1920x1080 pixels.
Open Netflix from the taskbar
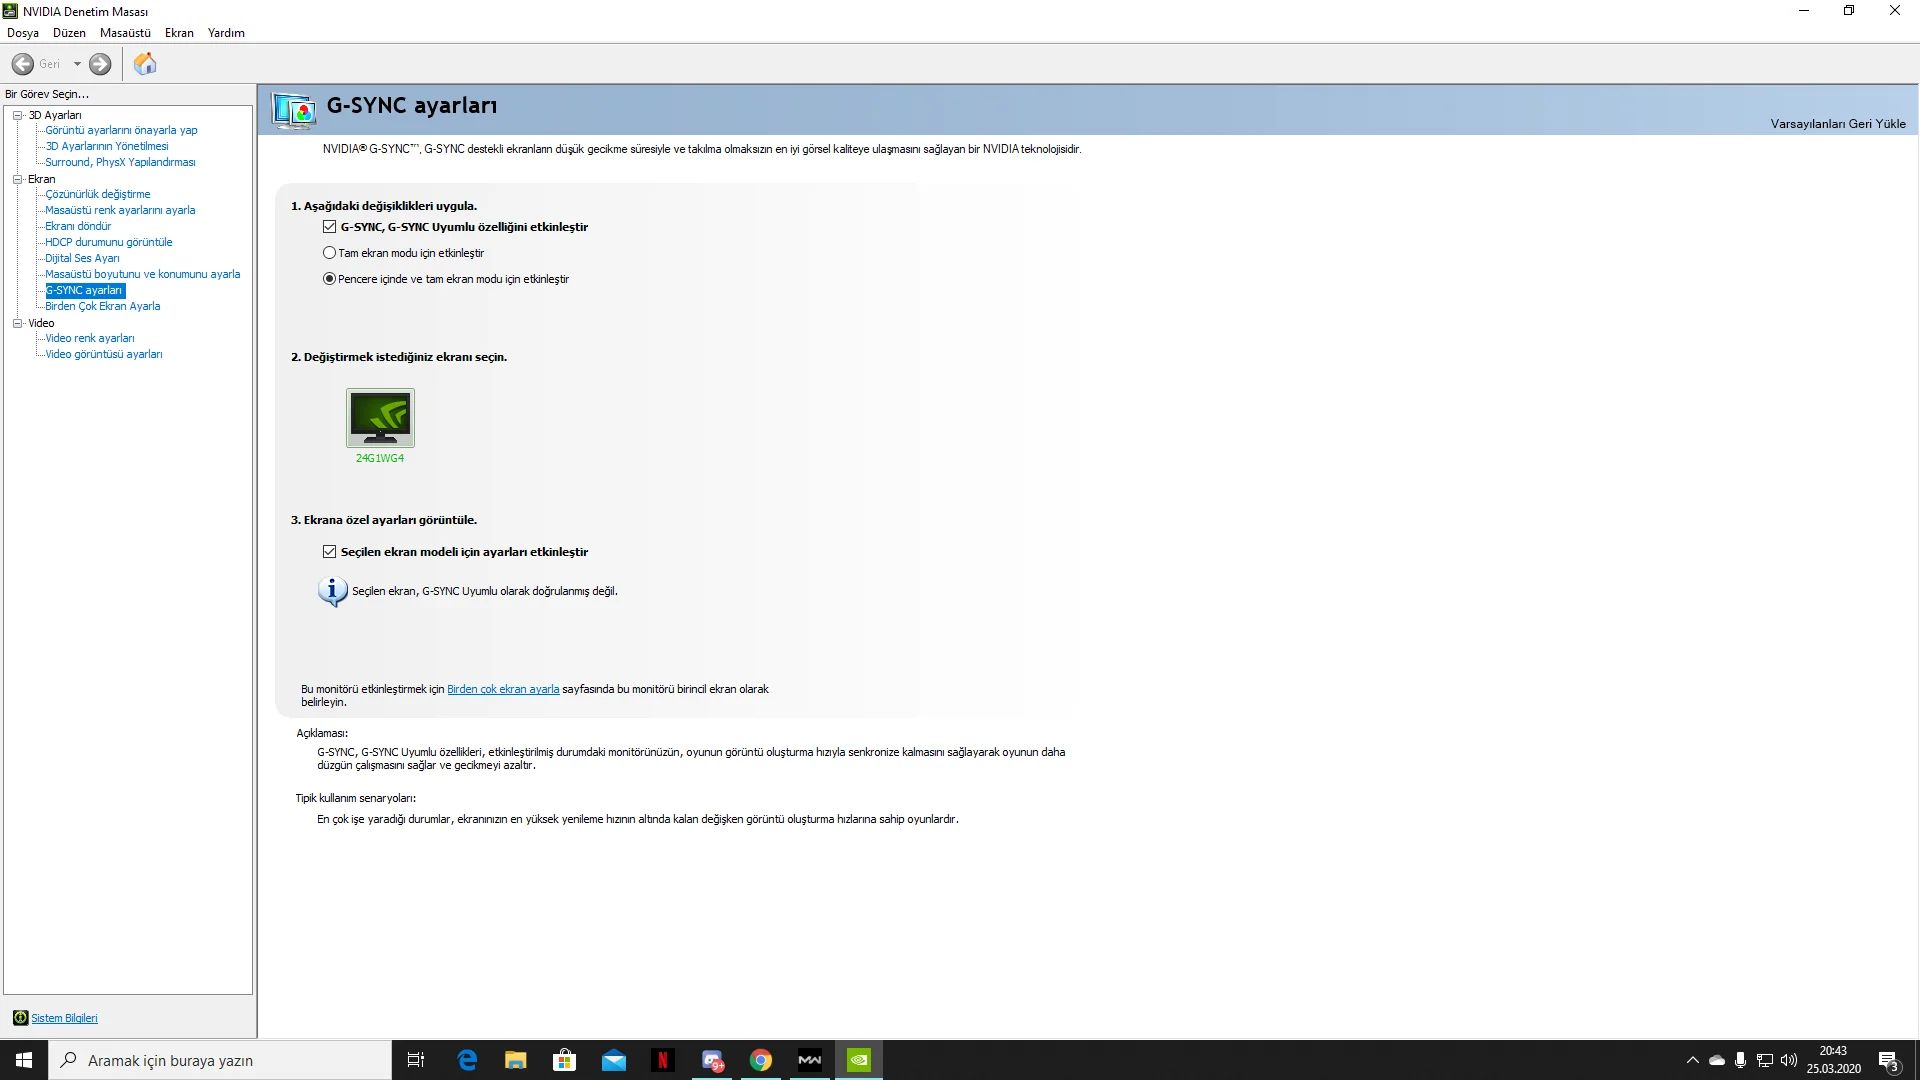[x=662, y=1060]
